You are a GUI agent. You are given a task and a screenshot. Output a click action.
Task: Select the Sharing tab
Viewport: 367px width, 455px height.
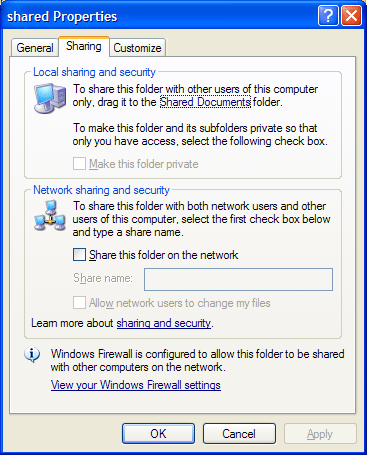[x=84, y=46]
